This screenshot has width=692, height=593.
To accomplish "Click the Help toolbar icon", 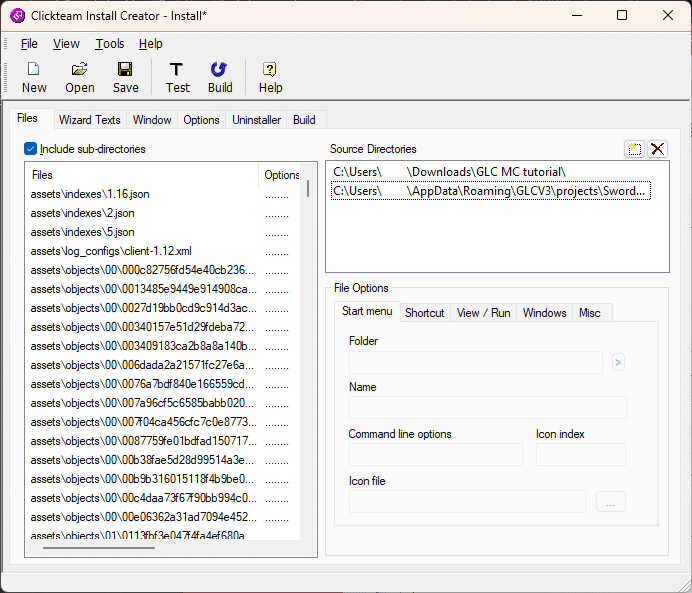I will point(270,69).
